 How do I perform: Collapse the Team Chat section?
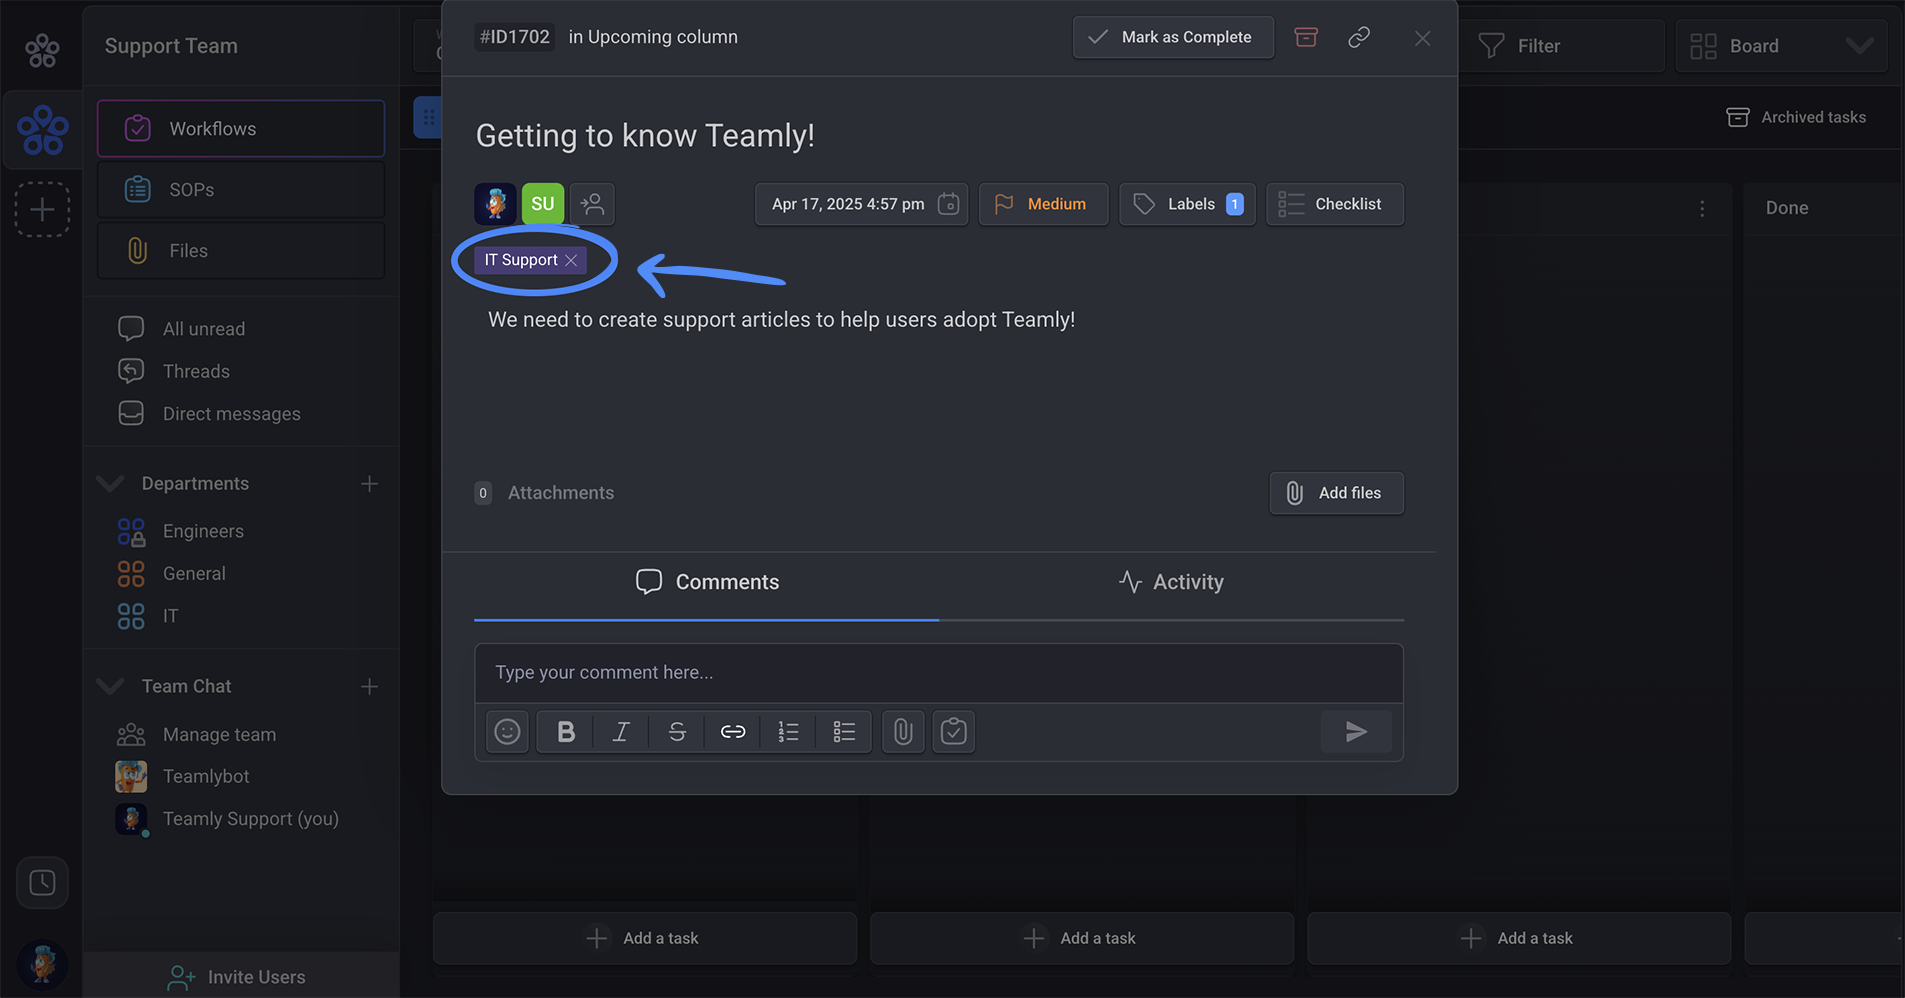coord(110,686)
